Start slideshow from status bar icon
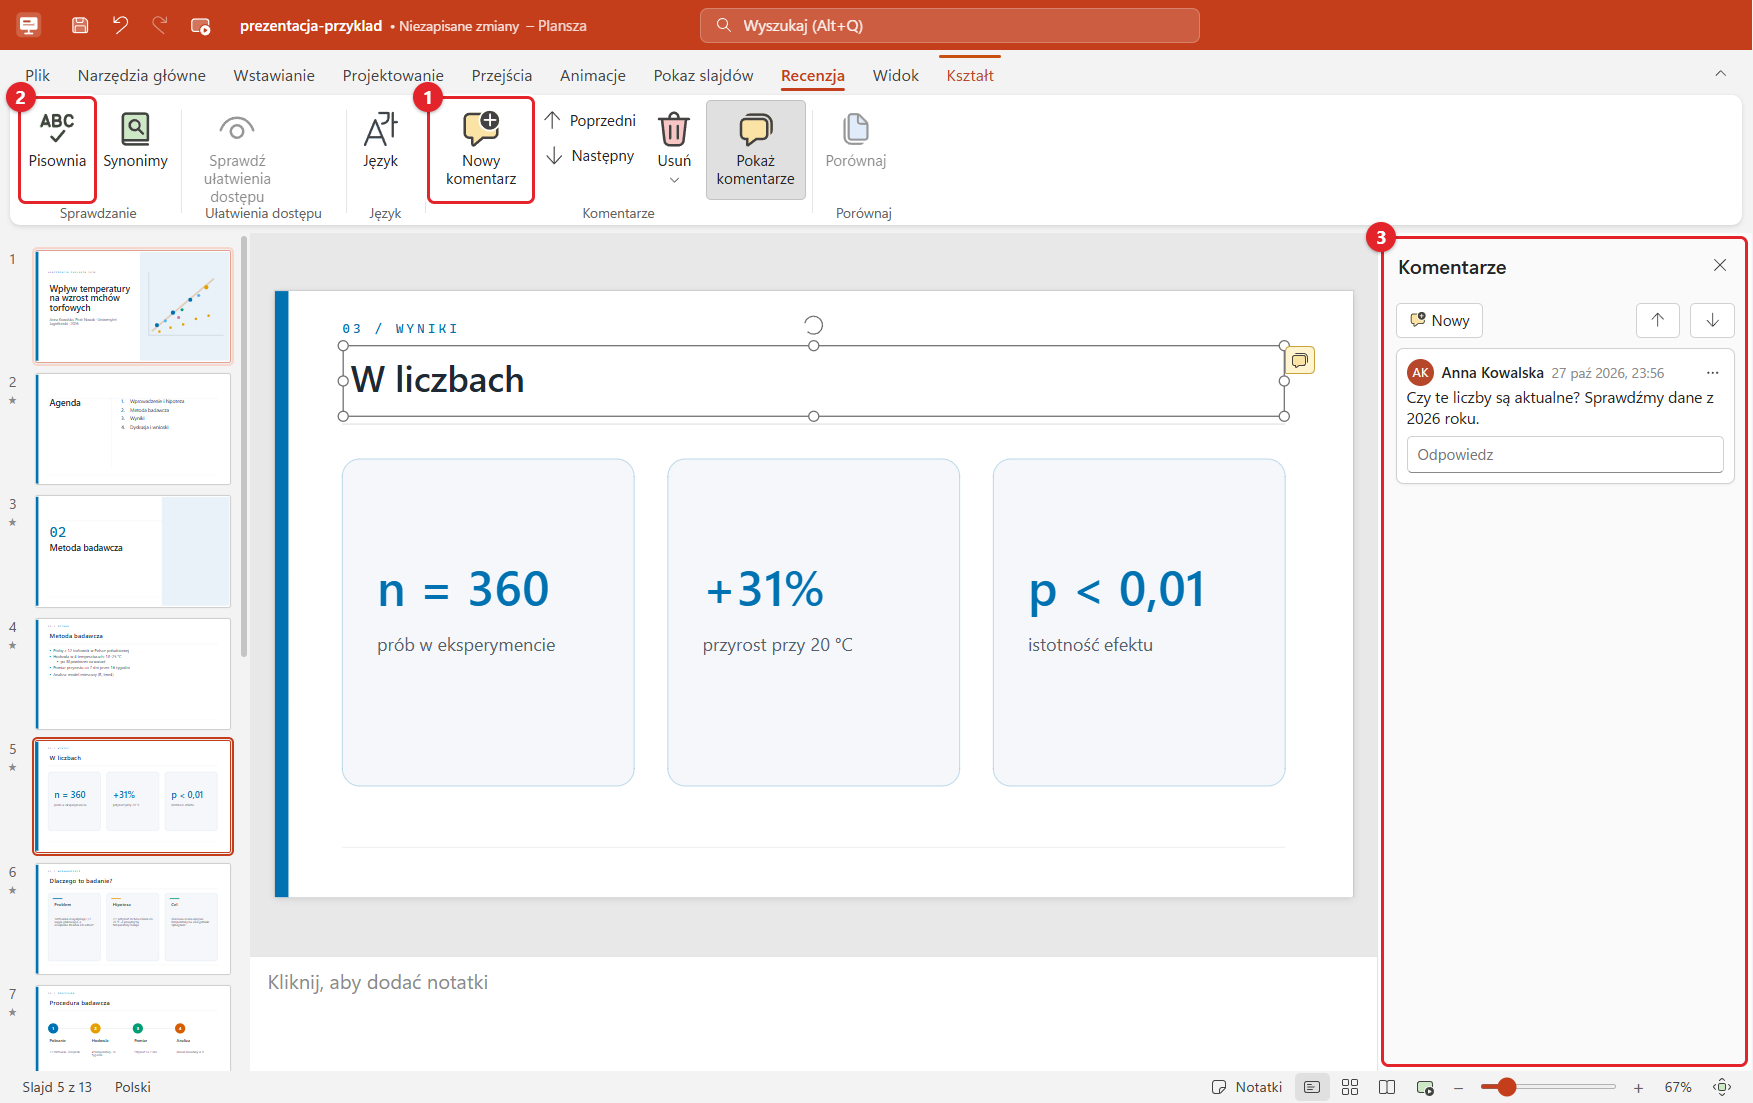 tap(1425, 1087)
